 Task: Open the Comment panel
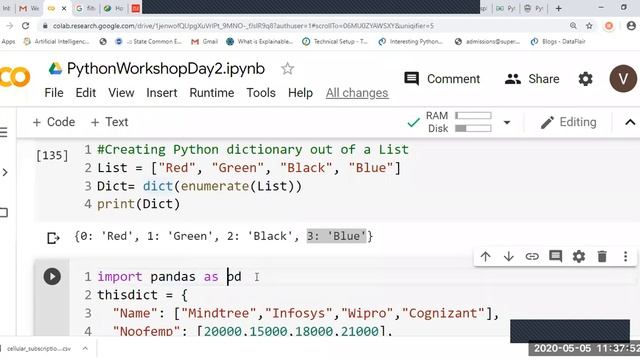[442, 78]
